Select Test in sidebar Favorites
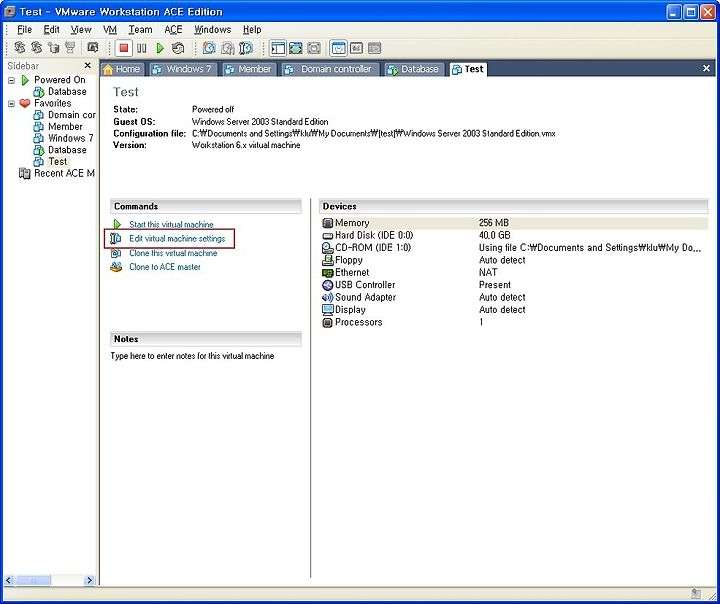Screen dimensions: 720x604 [x=57, y=162]
